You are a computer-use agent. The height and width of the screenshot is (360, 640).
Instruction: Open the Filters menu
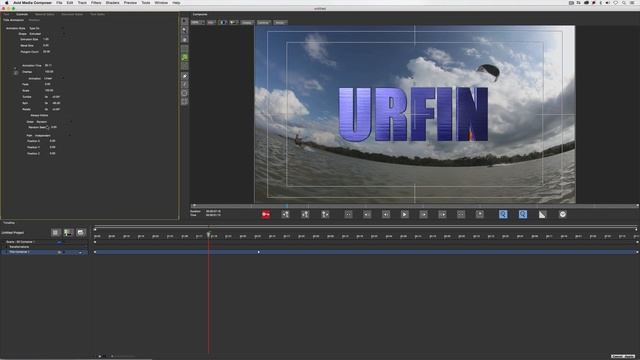pyautogui.click(x=96, y=3)
